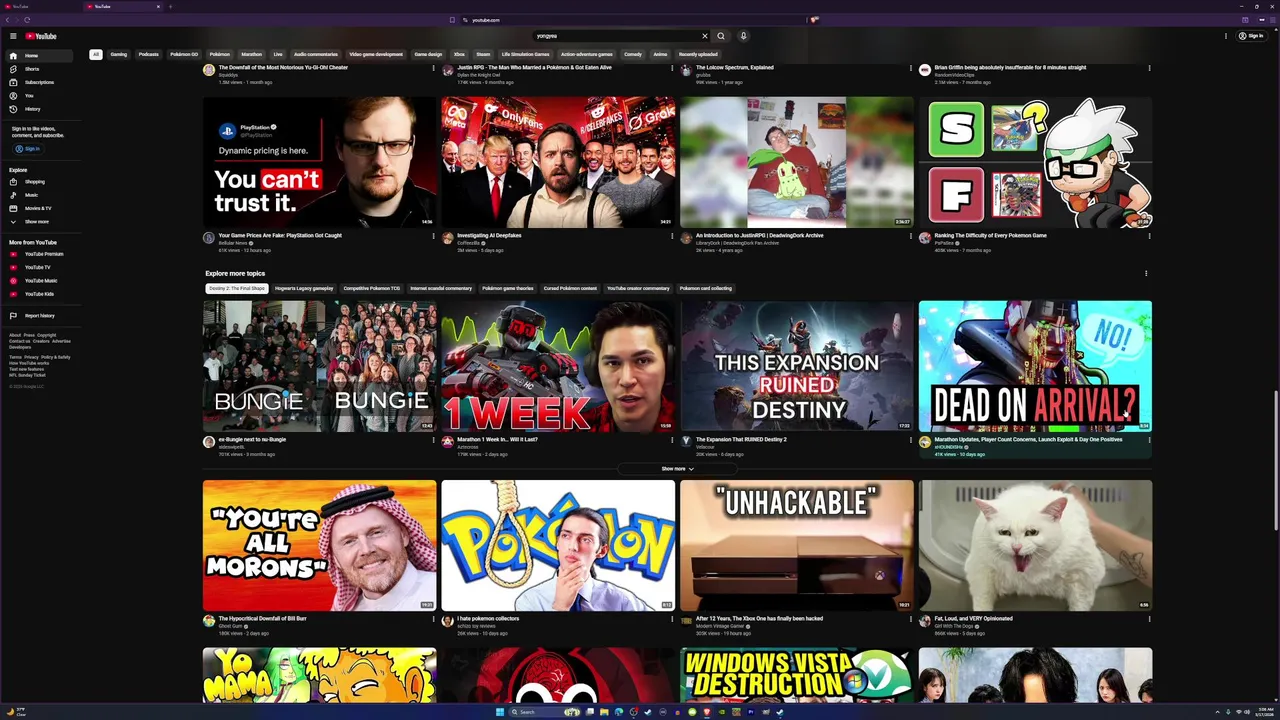Open the Windows Start button on taskbar

[498, 712]
